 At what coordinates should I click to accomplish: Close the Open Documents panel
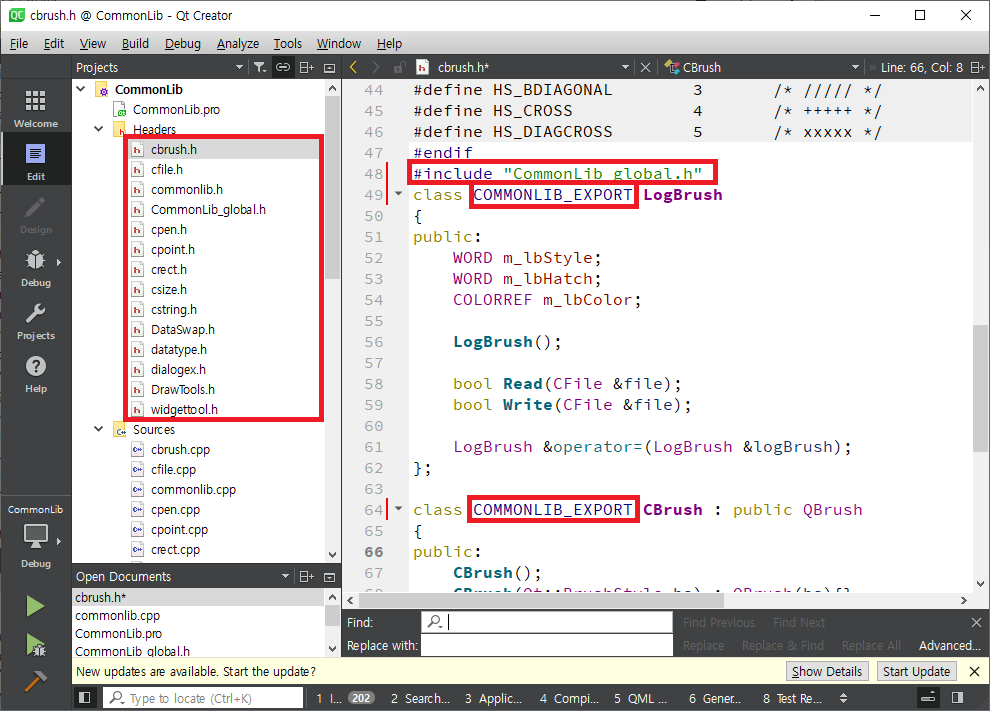[x=330, y=577]
